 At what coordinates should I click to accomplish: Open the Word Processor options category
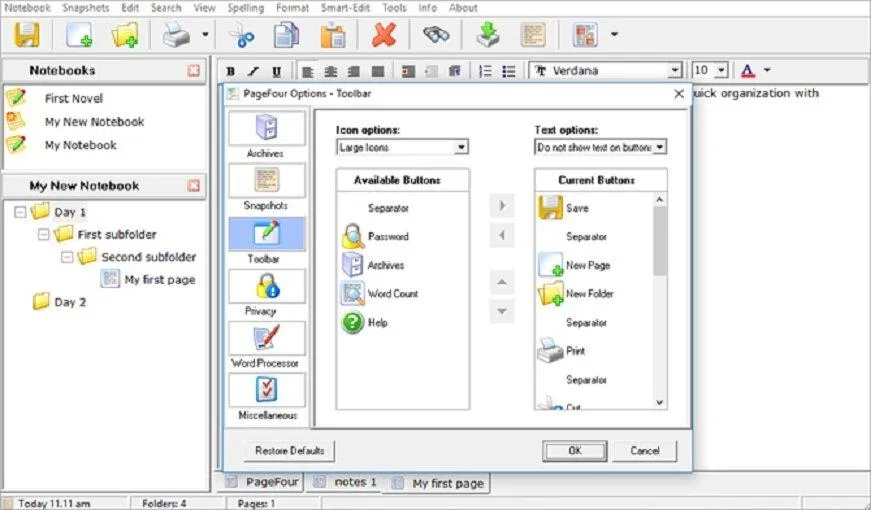266,343
